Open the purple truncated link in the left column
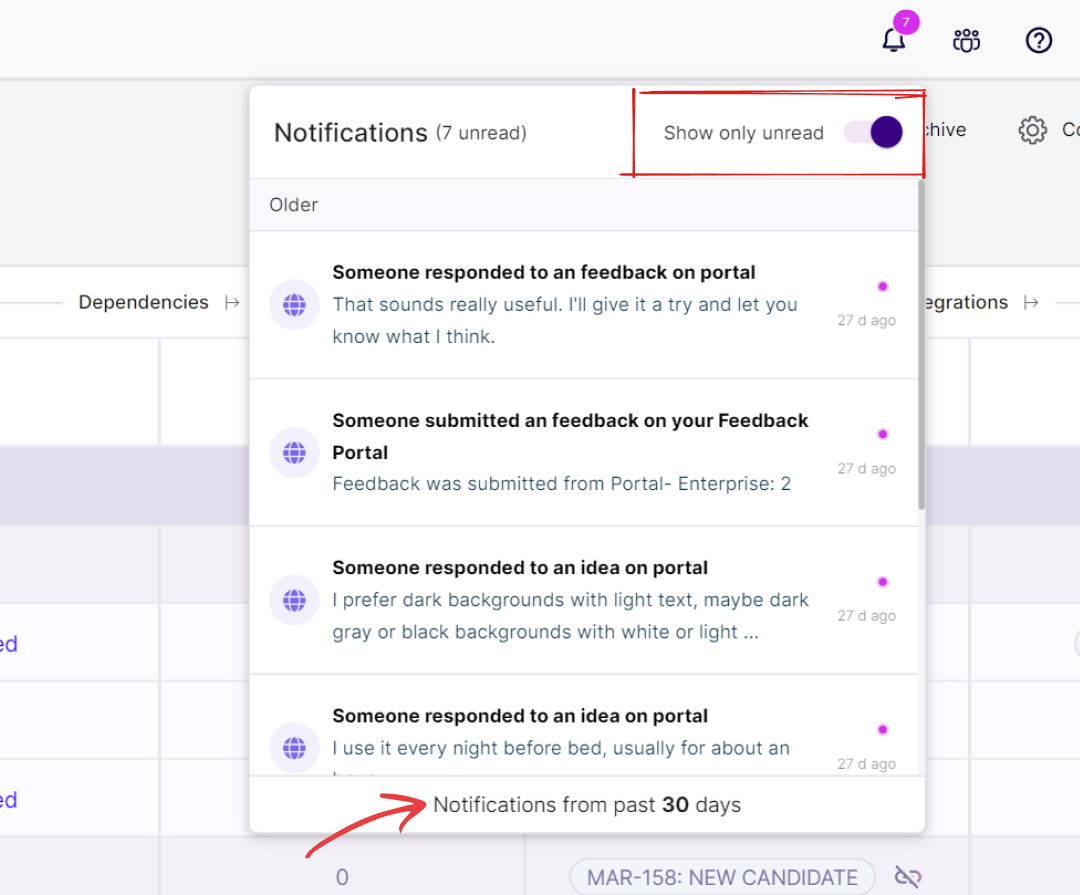Viewport: 1080px width, 895px height. point(8,643)
